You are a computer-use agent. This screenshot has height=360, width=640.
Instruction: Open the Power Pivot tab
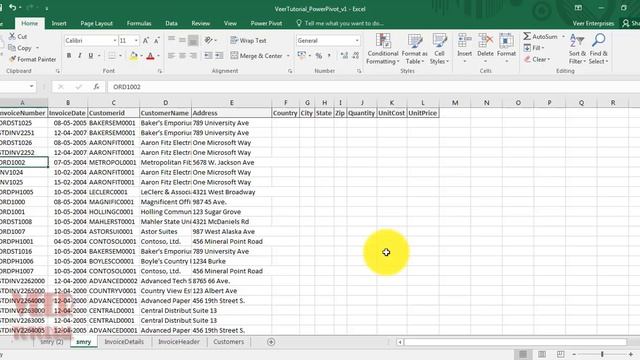pos(266,23)
